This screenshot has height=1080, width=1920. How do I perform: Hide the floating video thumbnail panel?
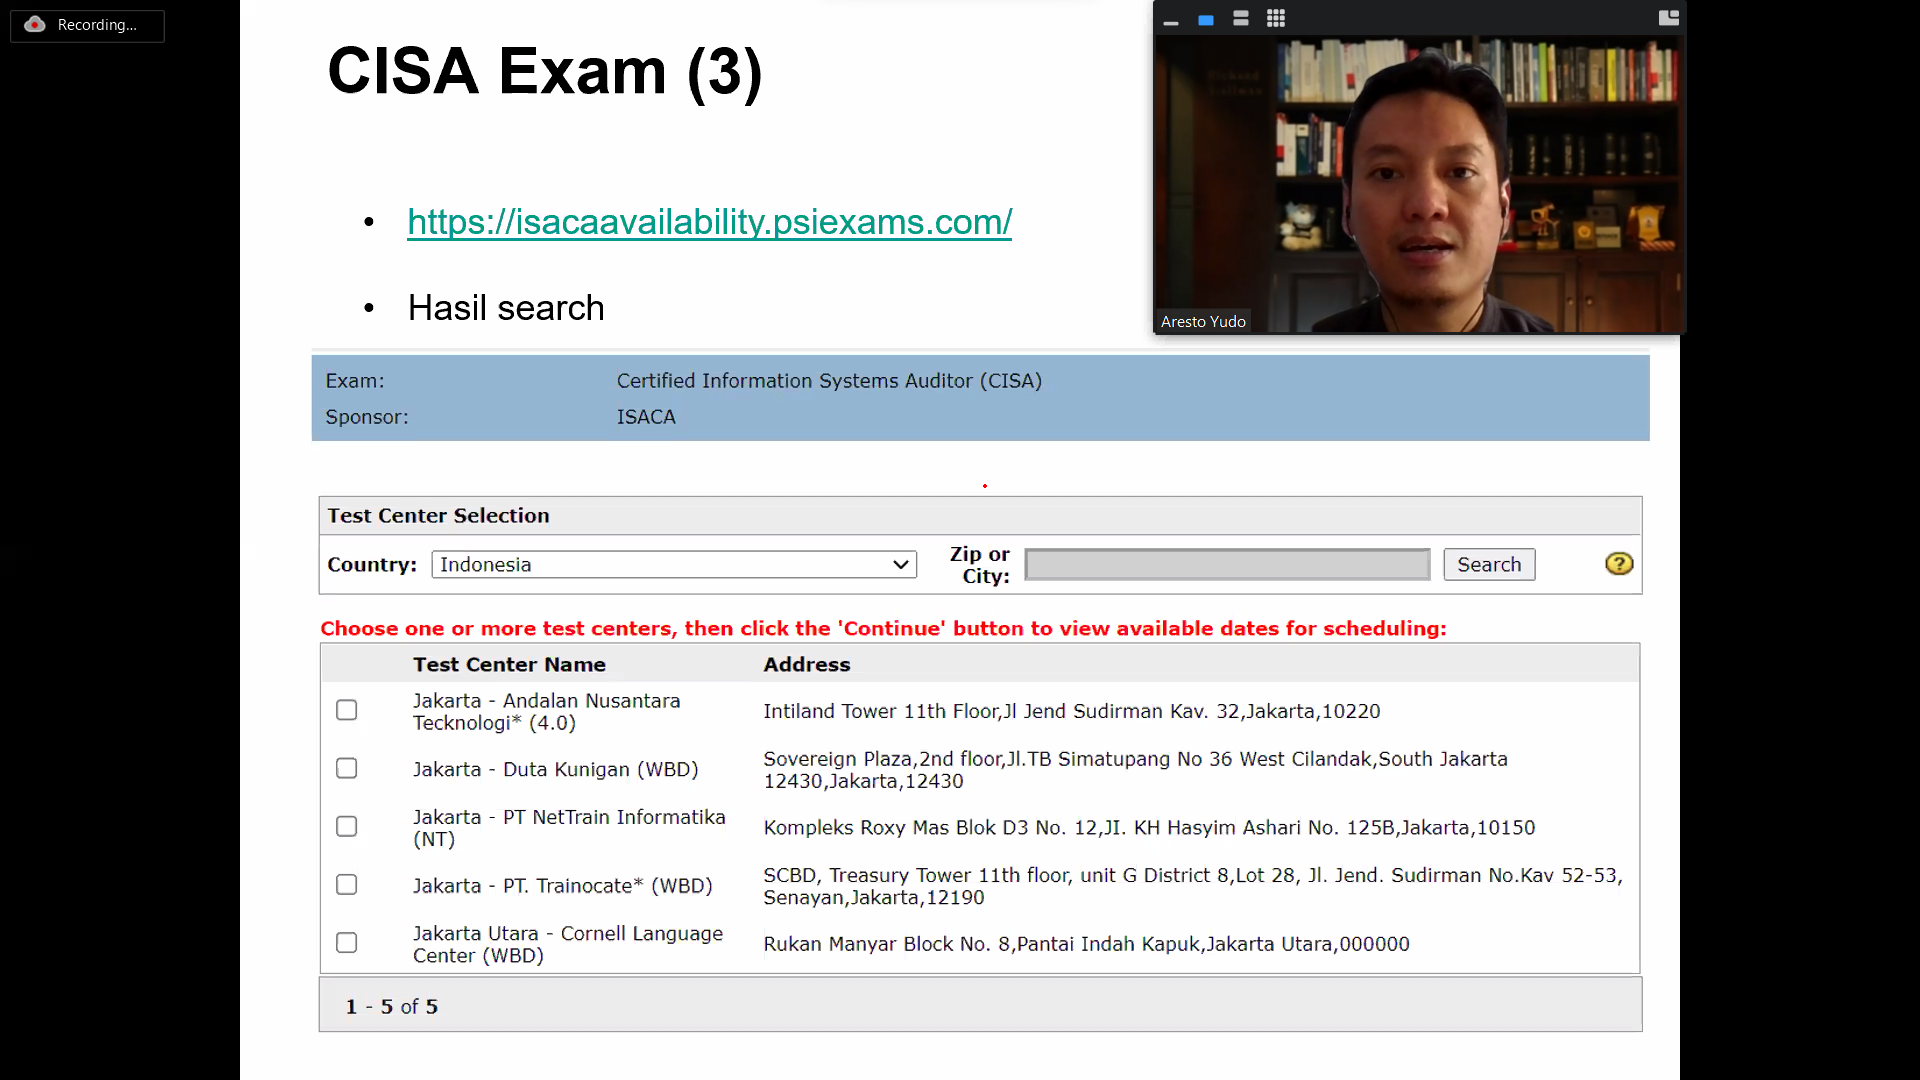point(1171,20)
